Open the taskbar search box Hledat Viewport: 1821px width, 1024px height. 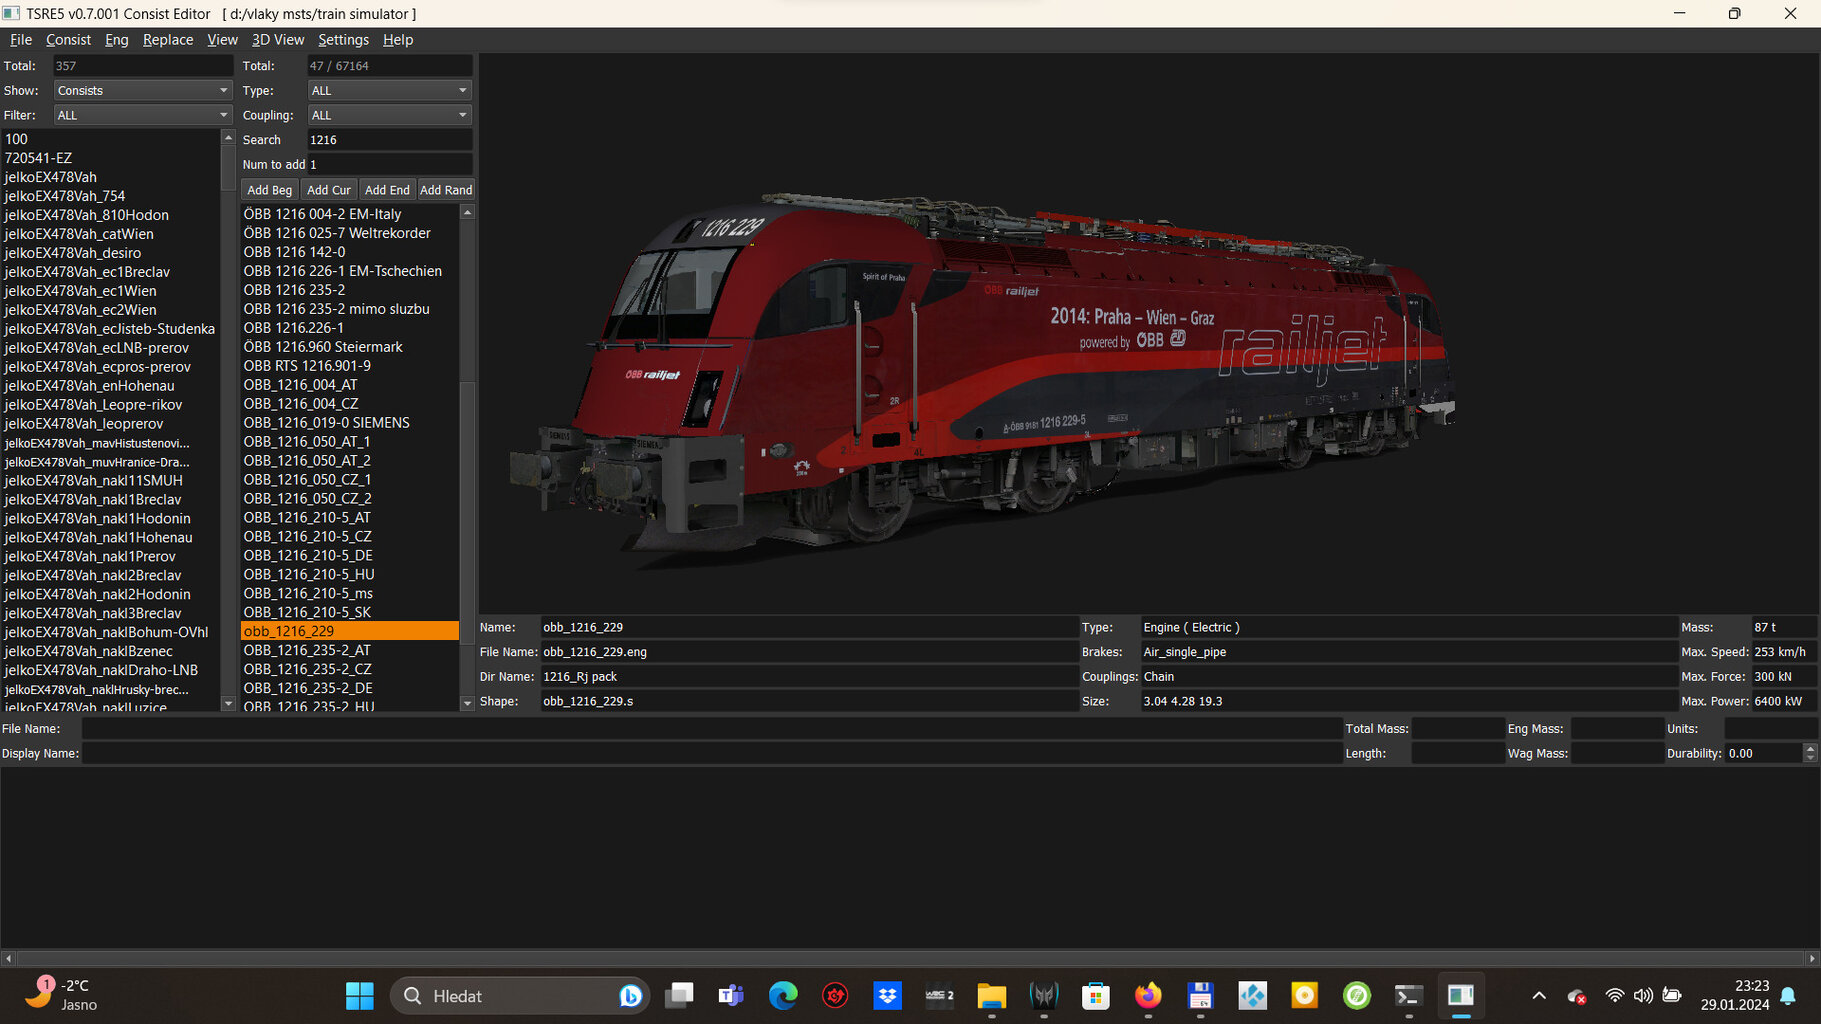coord(520,996)
